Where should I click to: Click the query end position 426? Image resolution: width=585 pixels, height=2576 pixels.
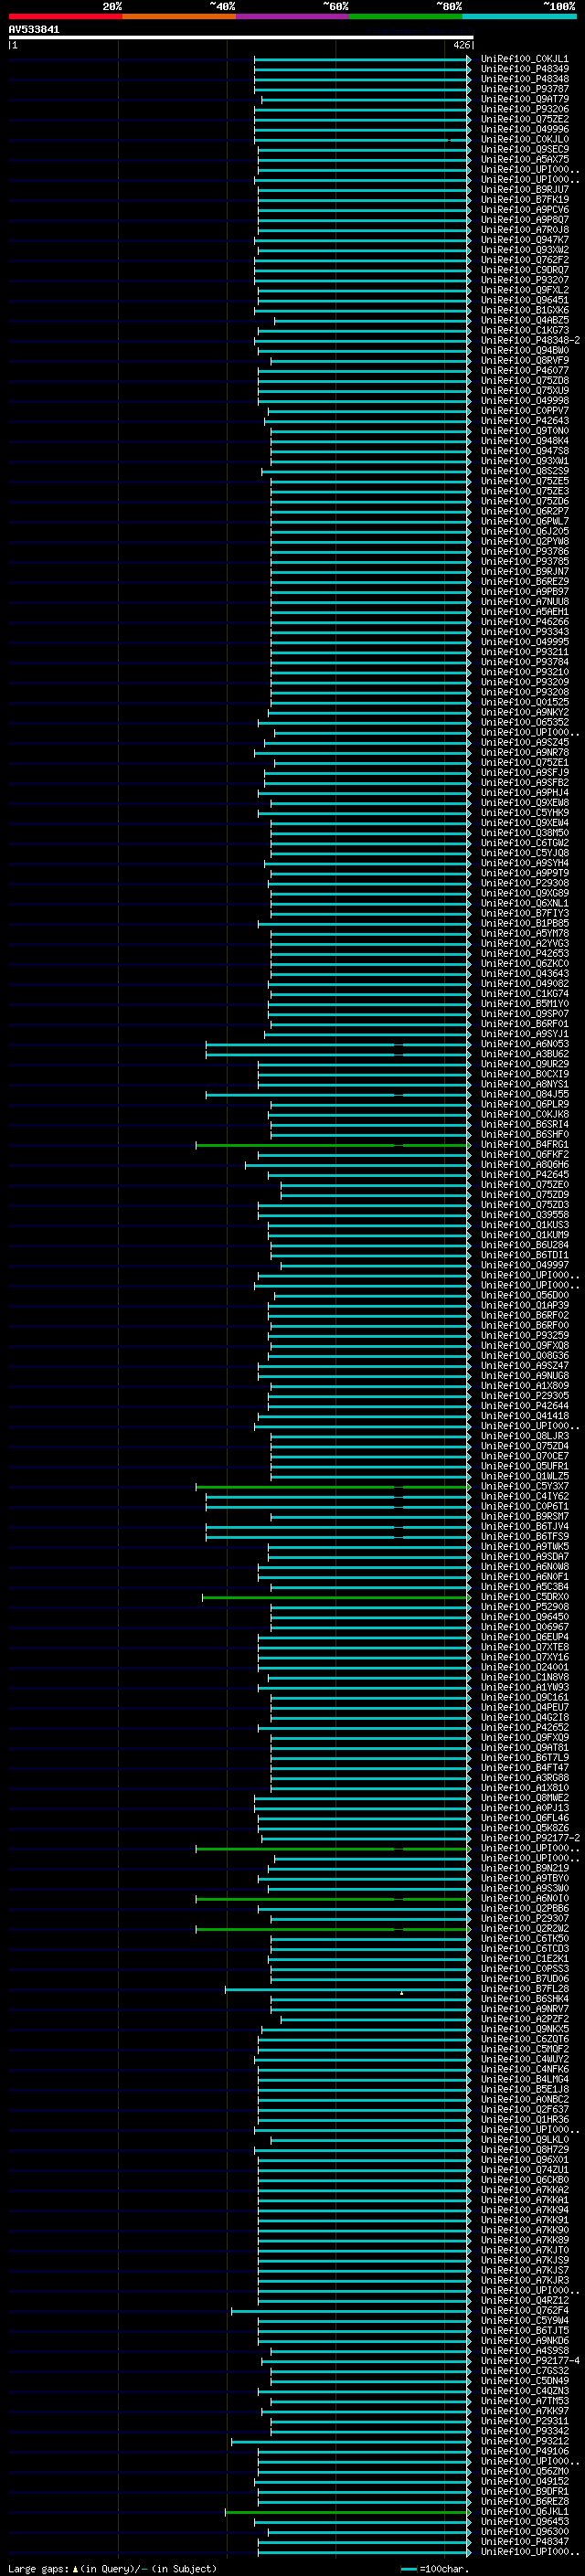coord(461,45)
